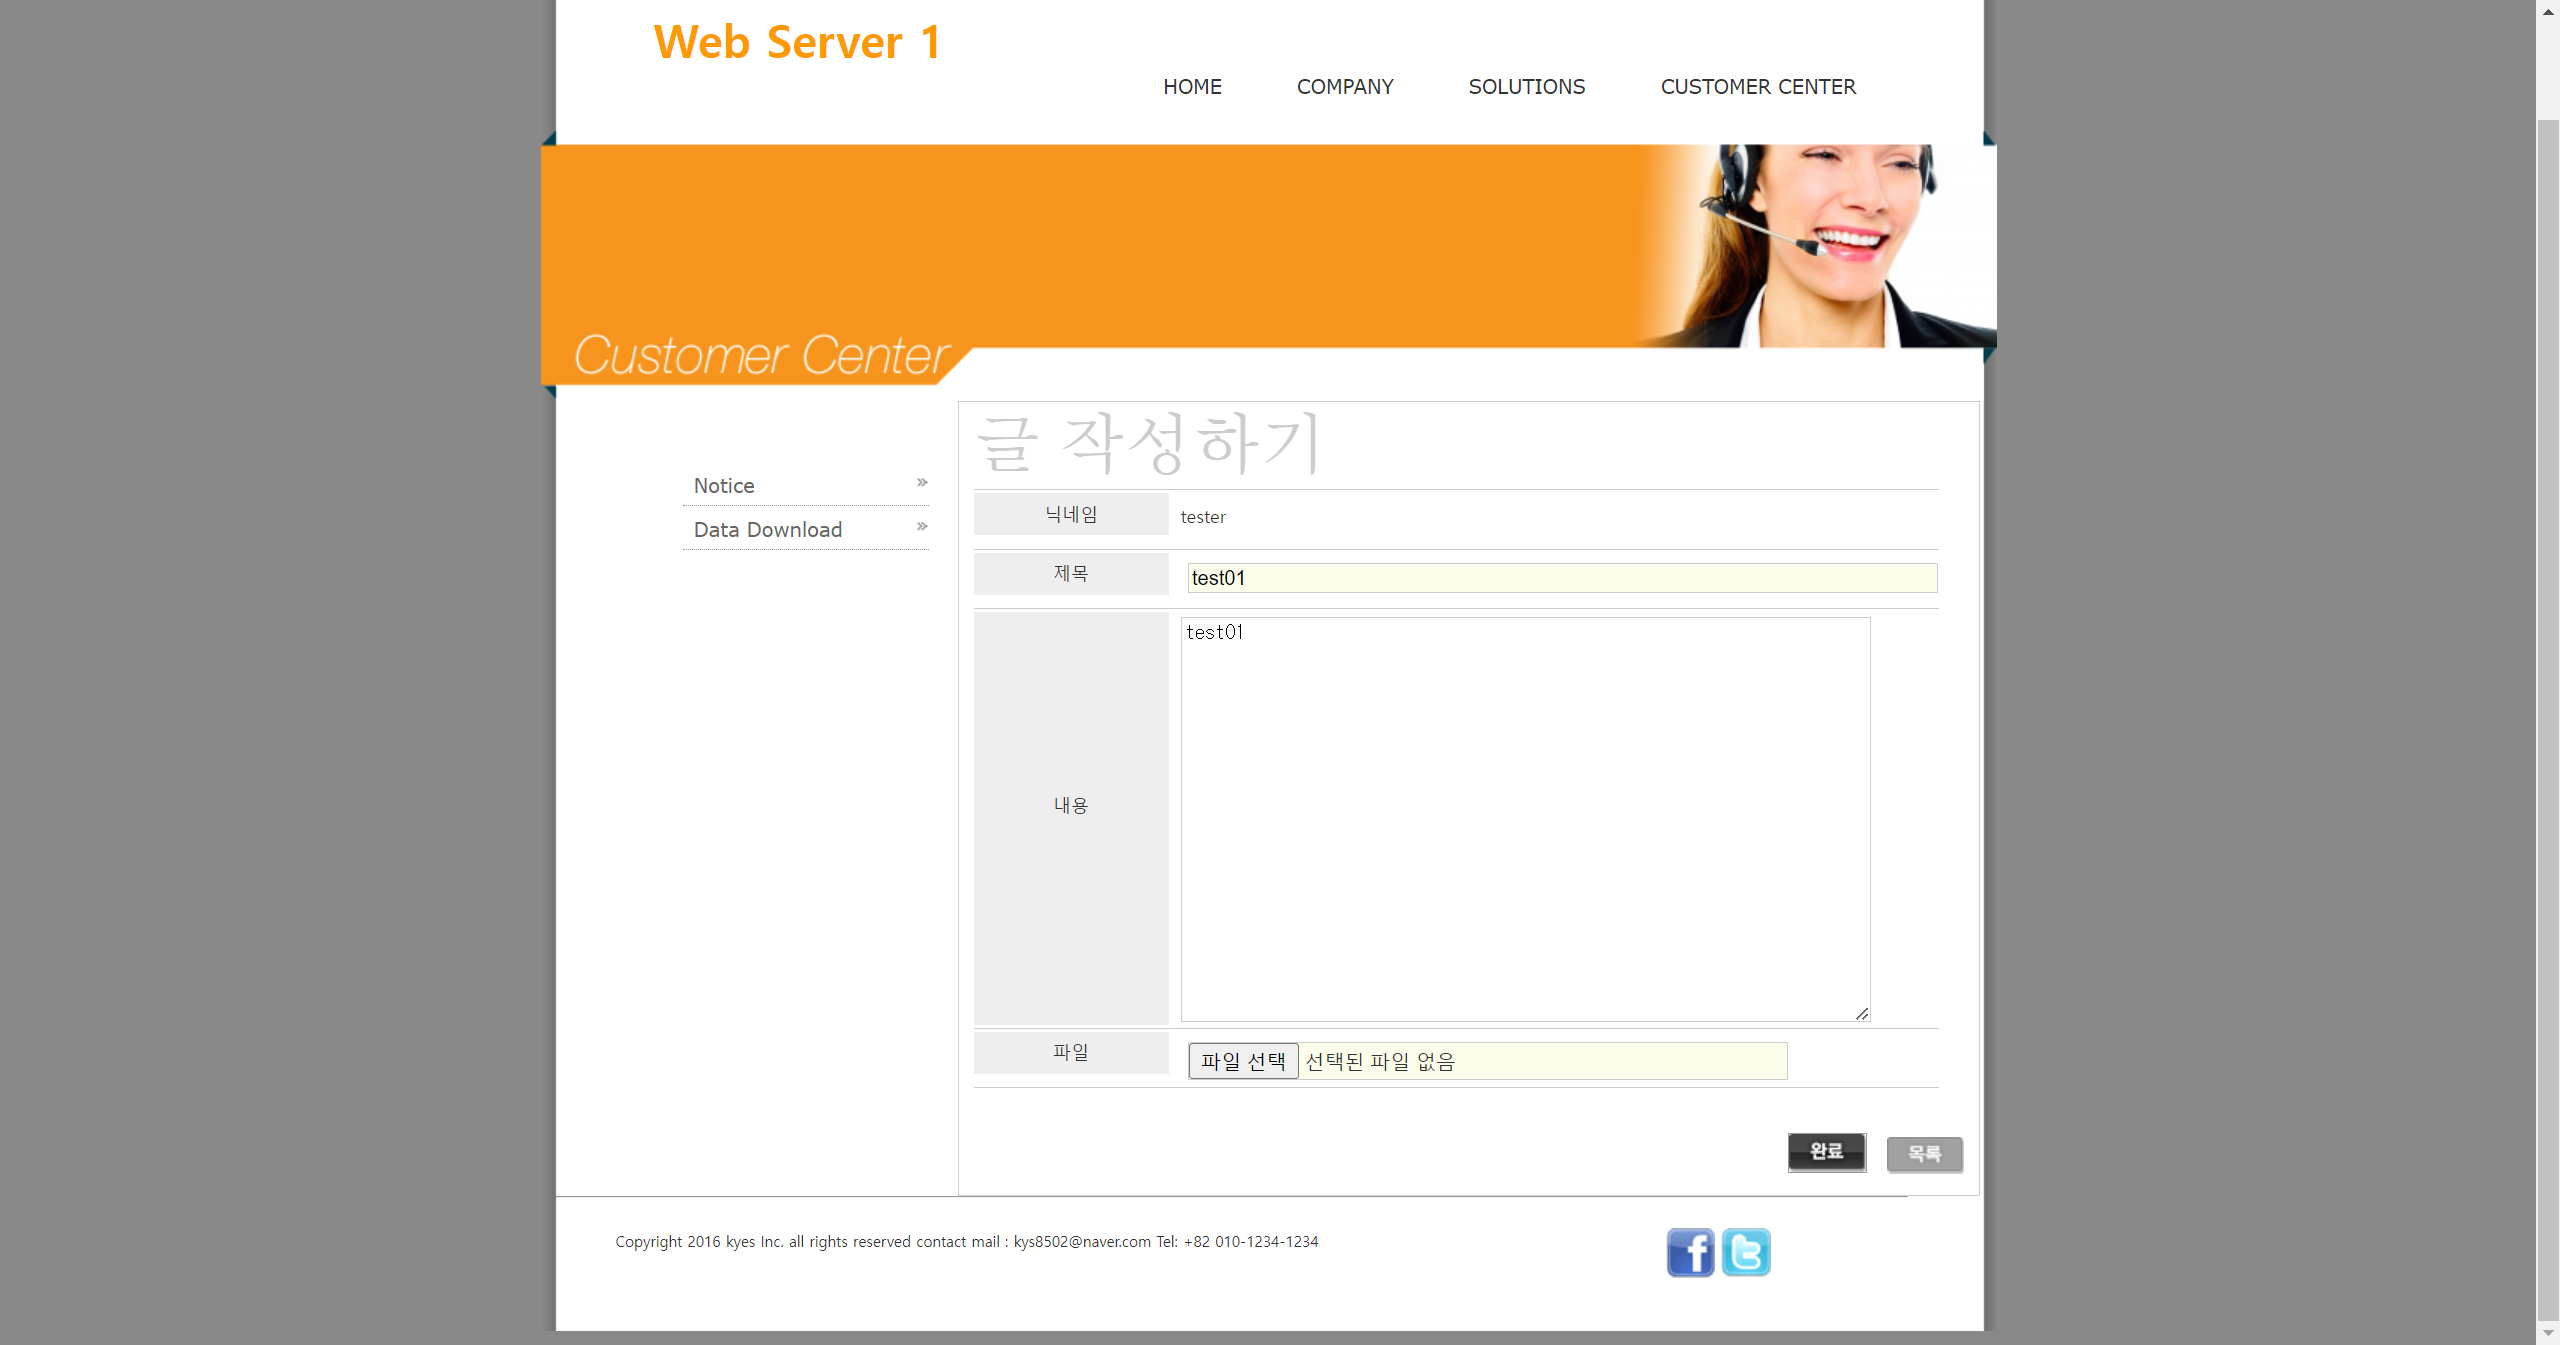Click the Twitter icon in footer

tap(1746, 1252)
